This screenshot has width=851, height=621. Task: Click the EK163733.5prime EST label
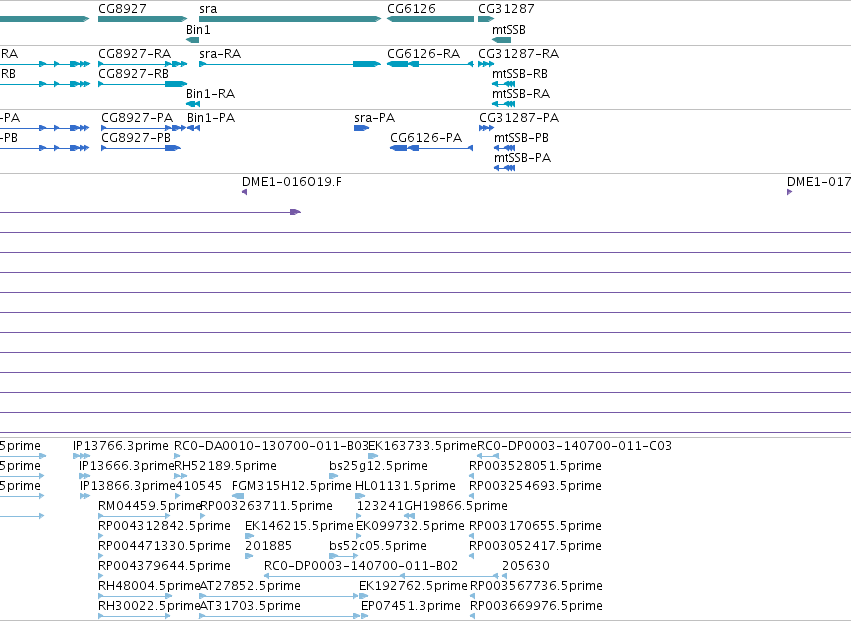(422, 446)
